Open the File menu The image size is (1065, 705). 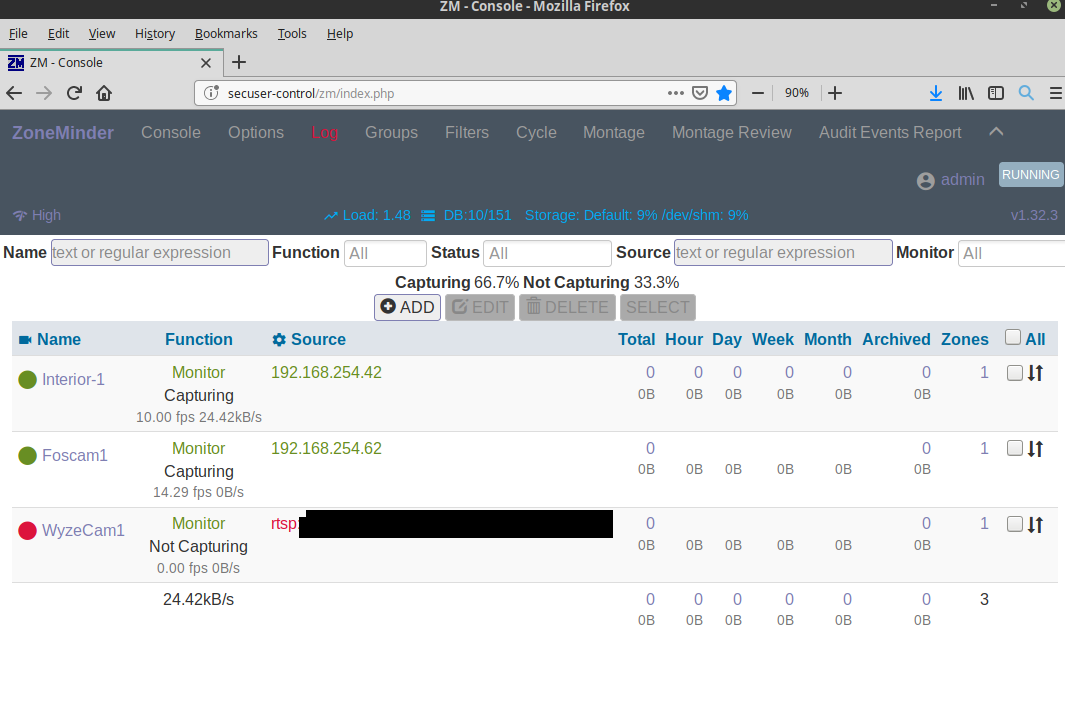[18, 34]
